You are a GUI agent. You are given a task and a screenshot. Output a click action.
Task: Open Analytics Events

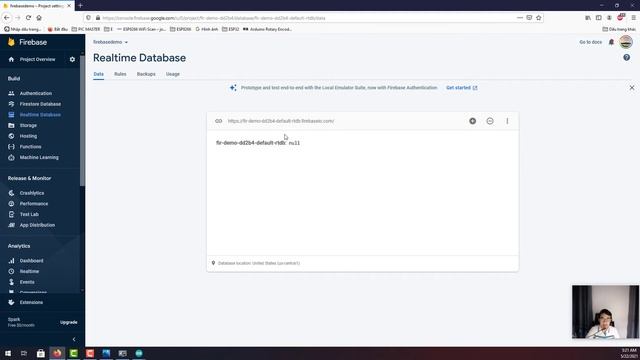[27, 282]
